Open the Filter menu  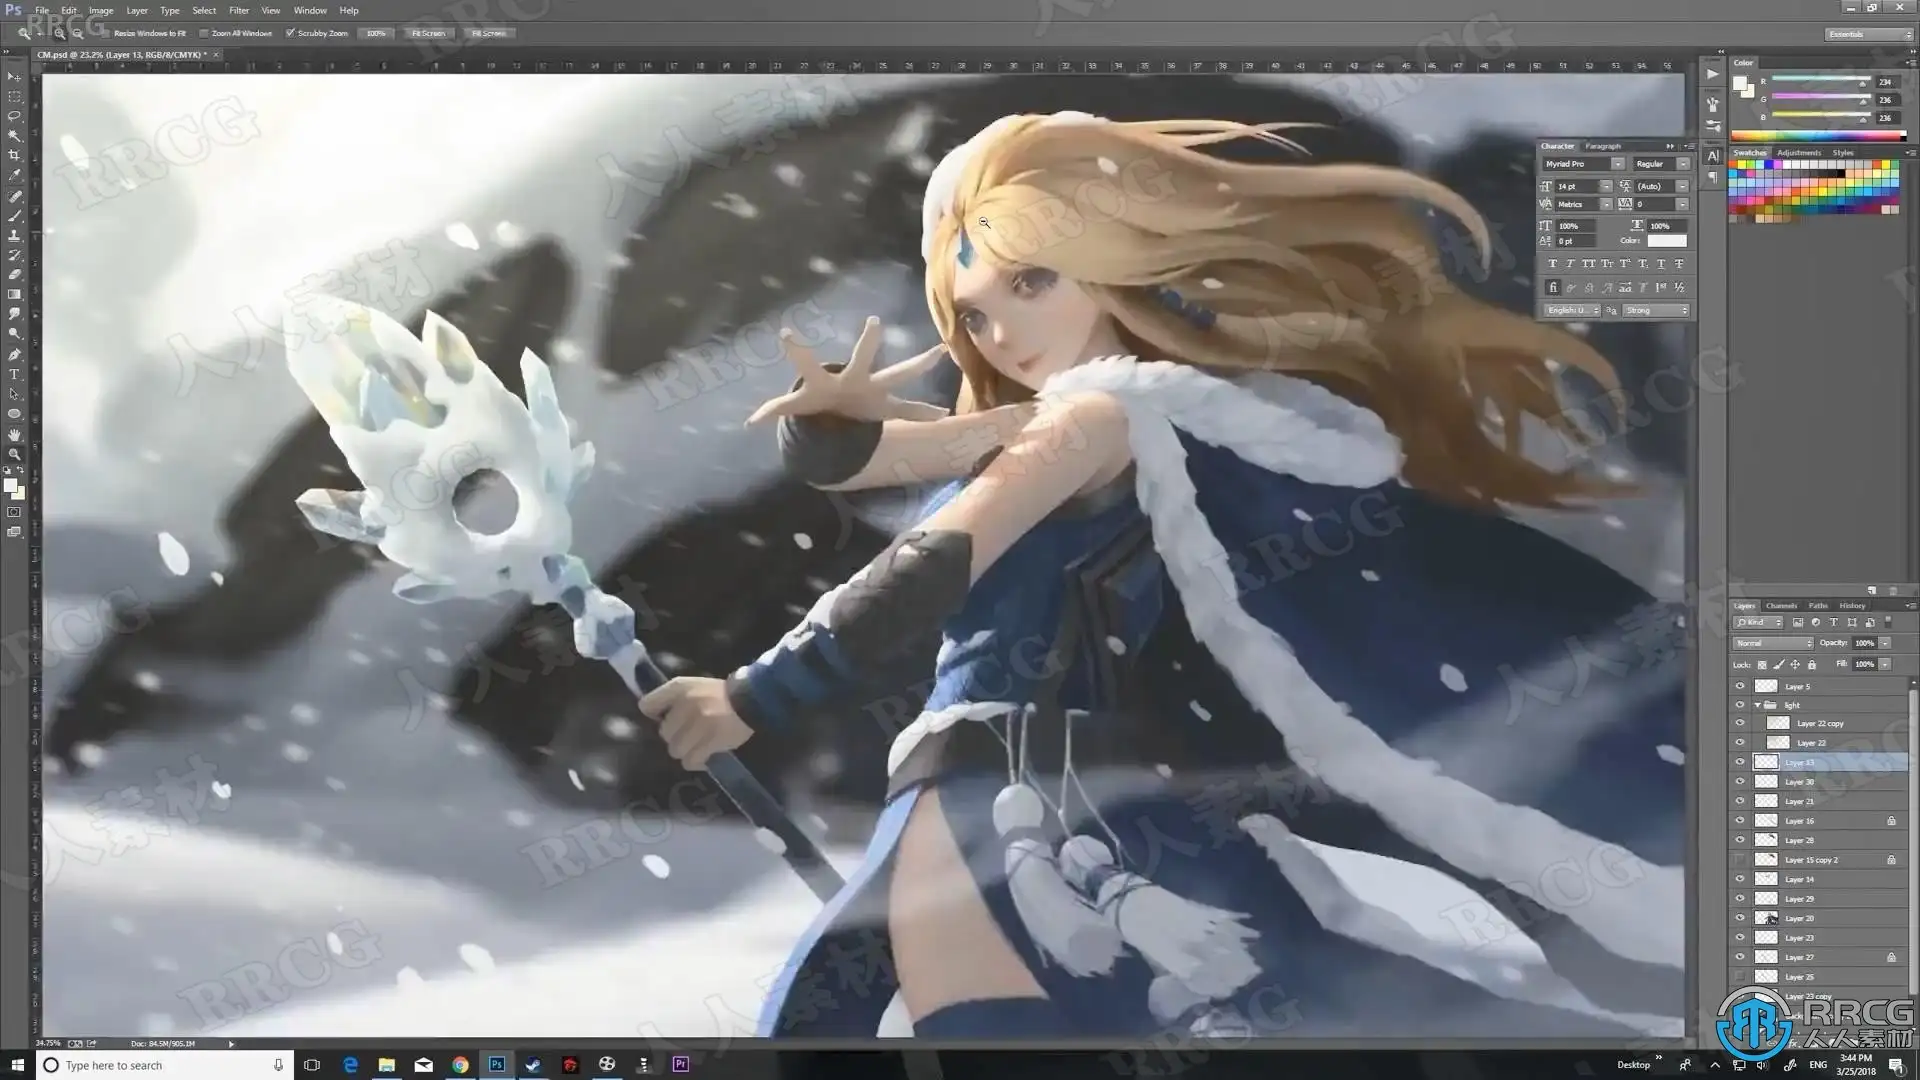pos(238,10)
